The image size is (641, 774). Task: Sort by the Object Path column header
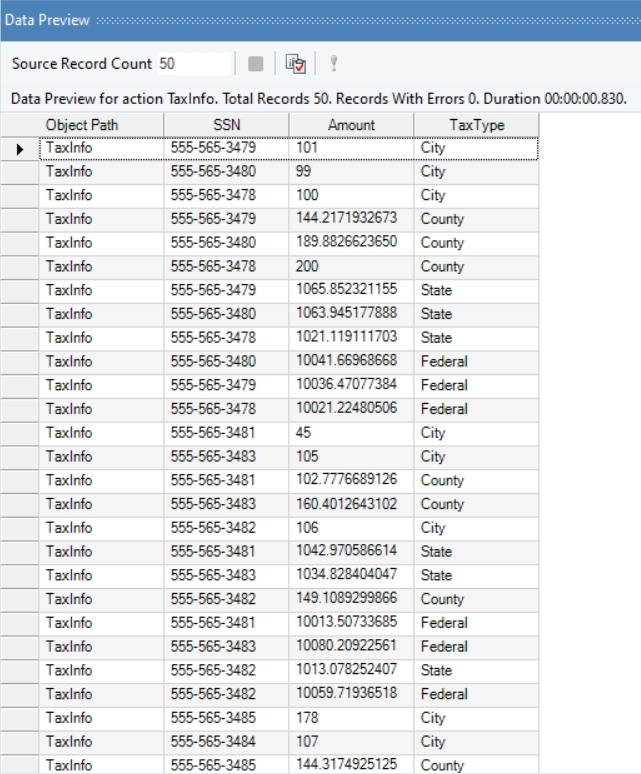[102, 125]
